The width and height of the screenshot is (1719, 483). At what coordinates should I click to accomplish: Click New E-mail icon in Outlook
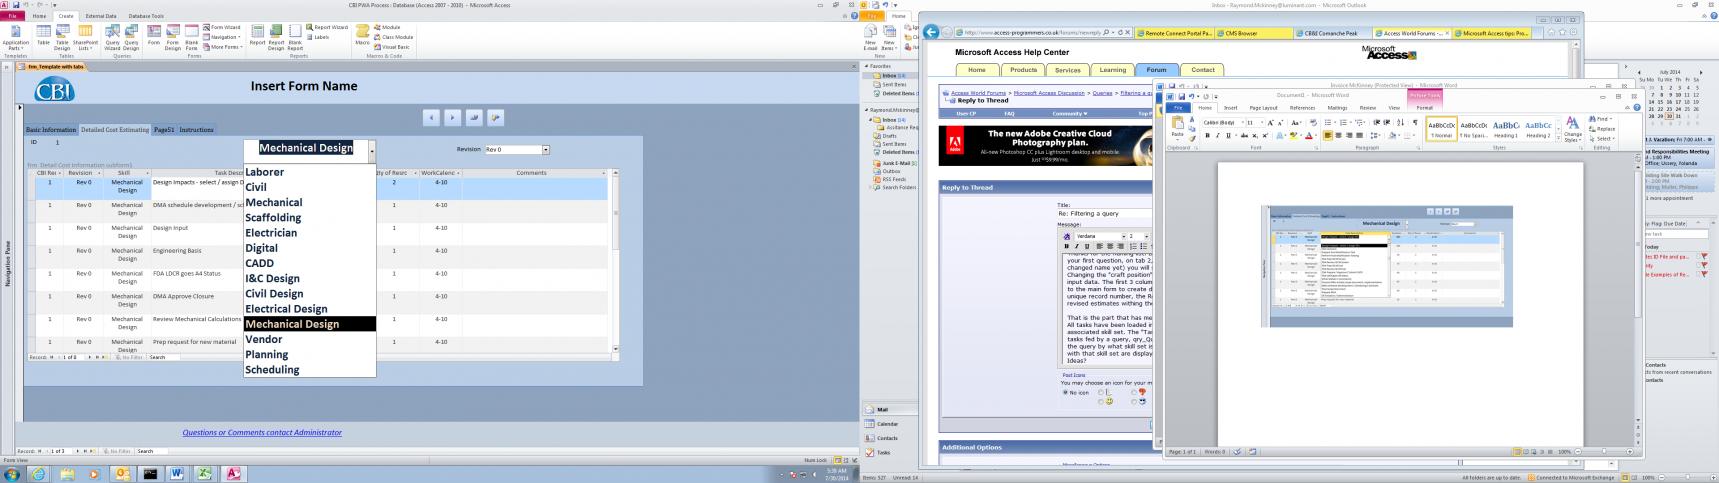(x=870, y=36)
